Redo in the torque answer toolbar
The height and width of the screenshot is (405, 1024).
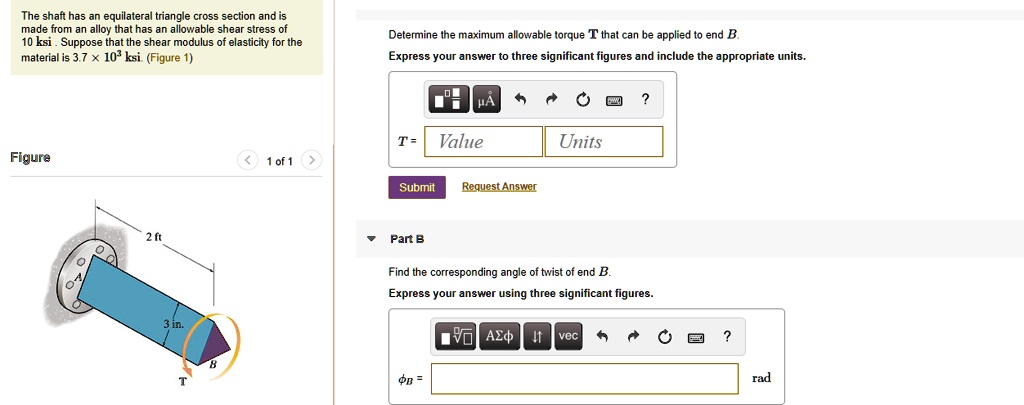552,99
